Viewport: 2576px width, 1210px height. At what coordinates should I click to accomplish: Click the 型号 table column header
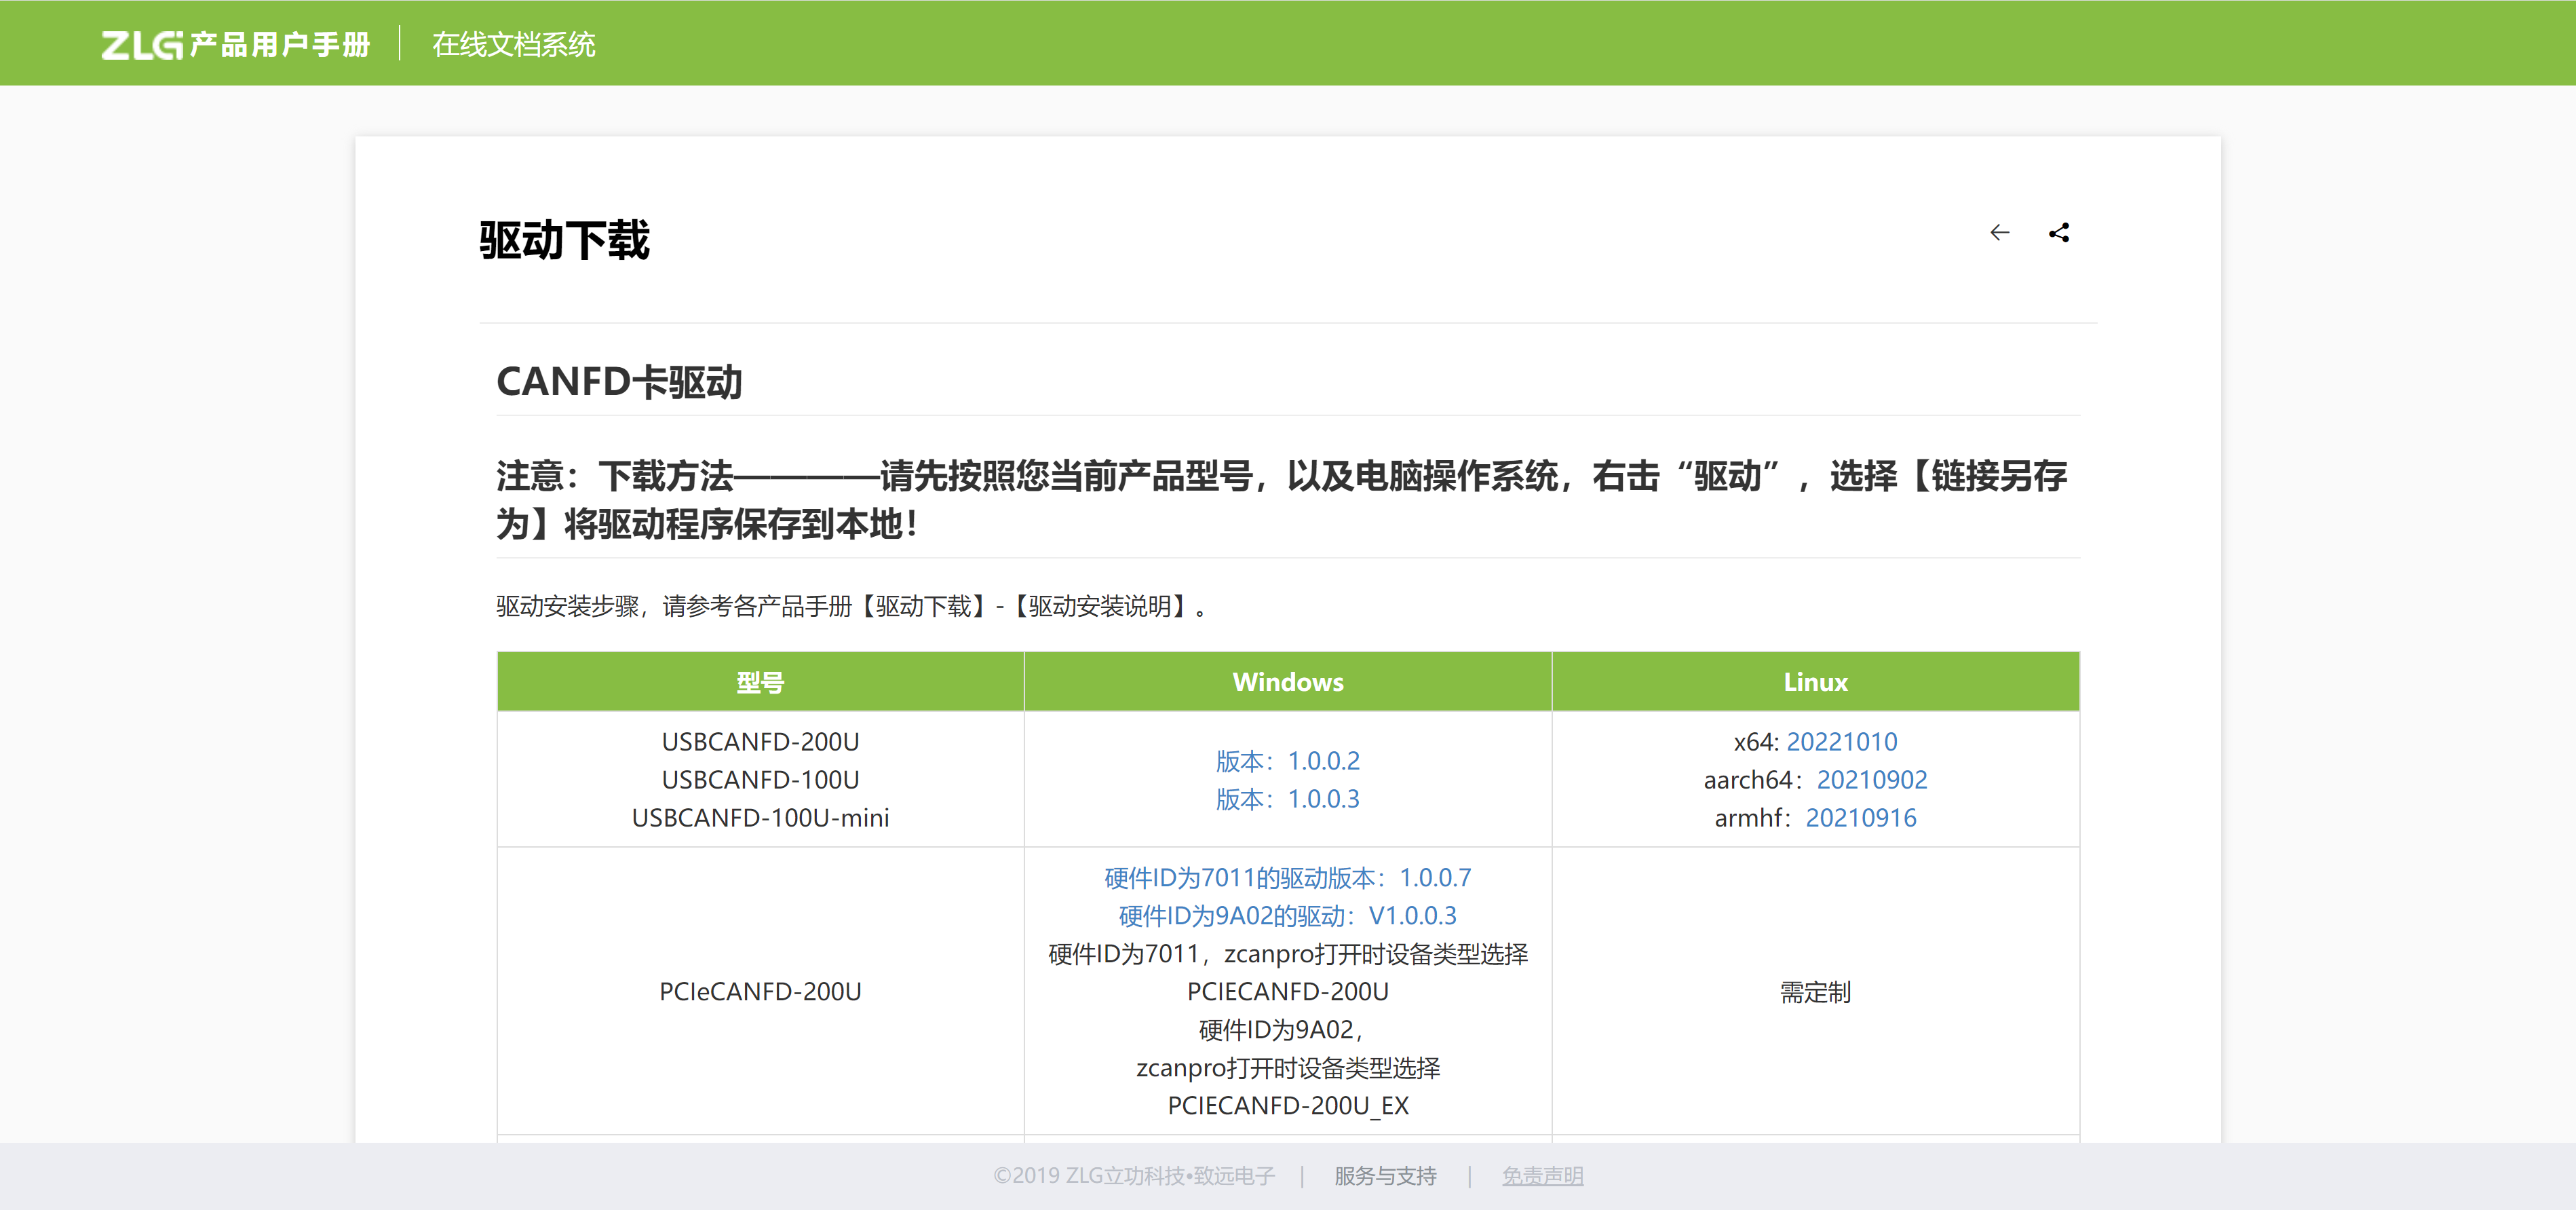click(x=760, y=682)
